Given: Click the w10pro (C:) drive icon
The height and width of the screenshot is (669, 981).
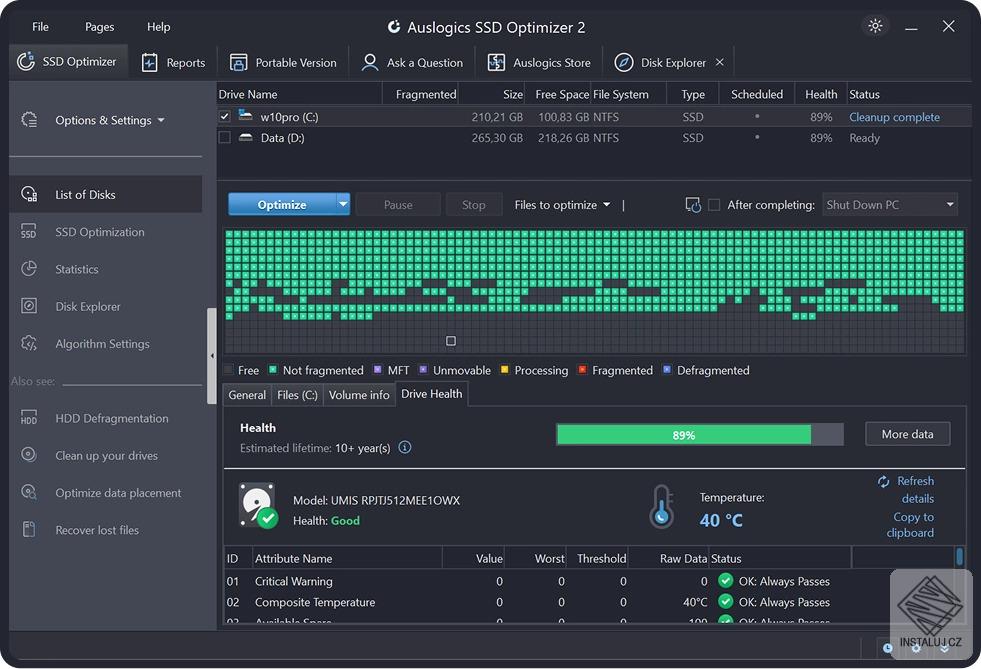Looking at the screenshot, I should (245, 116).
